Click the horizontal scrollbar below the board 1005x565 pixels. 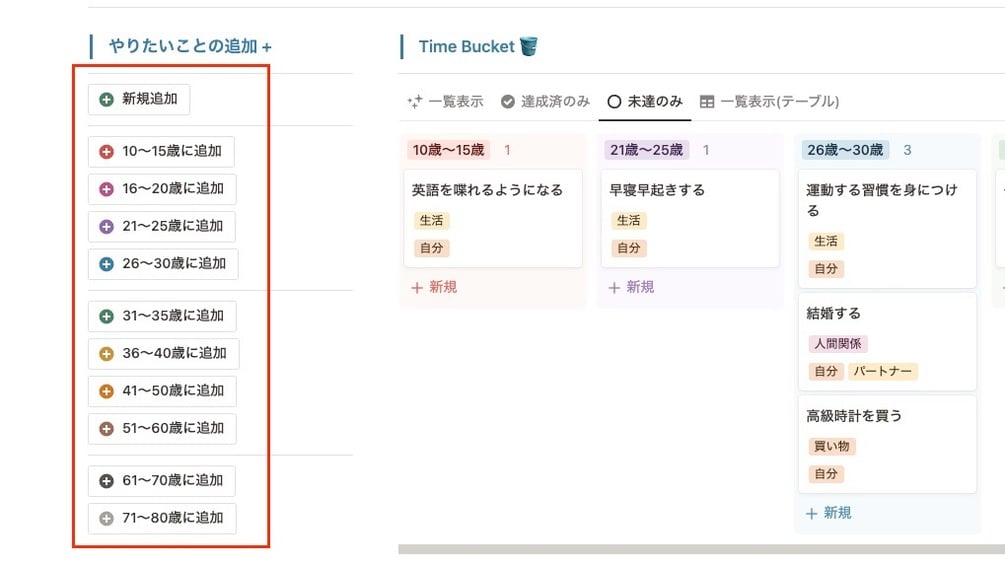coord(700,549)
